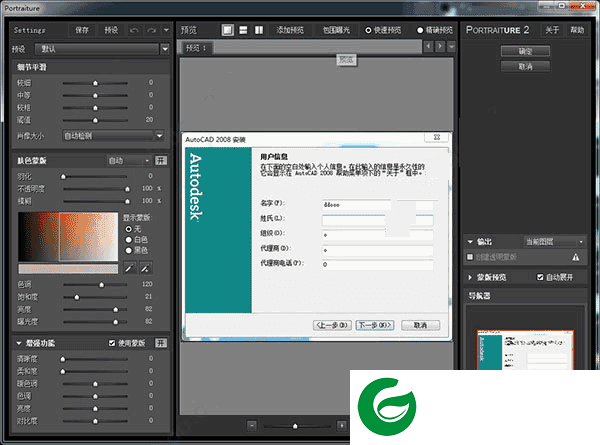
Task: Switch to the 预览 1 tab
Action: point(196,48)
